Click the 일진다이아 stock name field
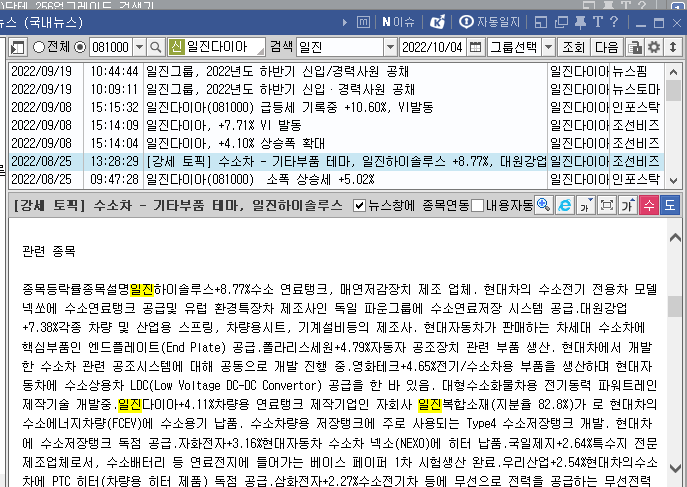The width and height of the screenshot is (687, 487). click(217, 47)
